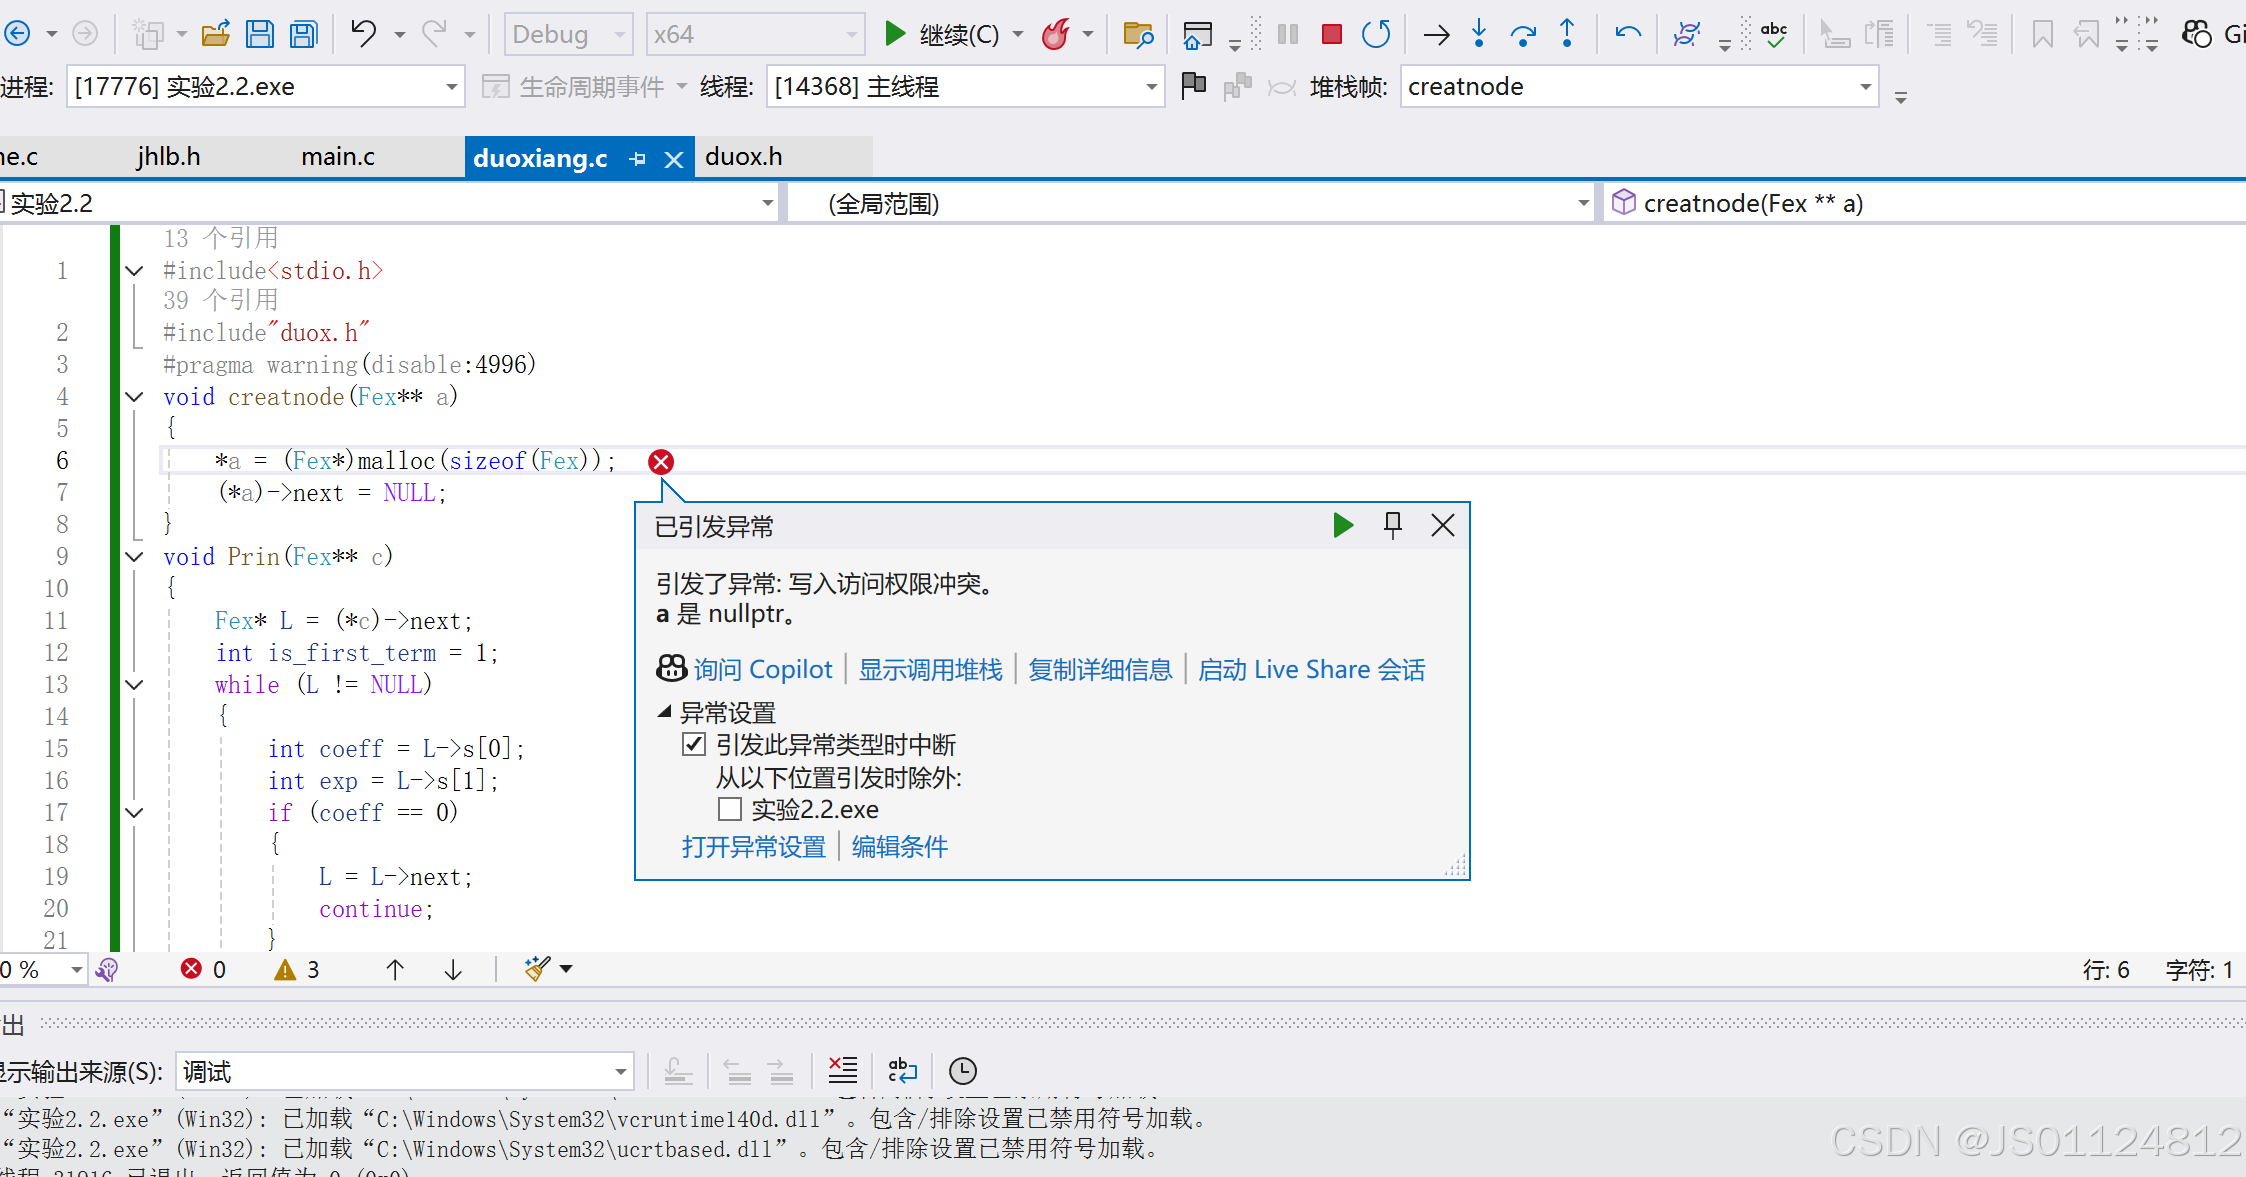
Task: Open the 全局范围 scope dropdown
Action: click(x=1190, y=203)
